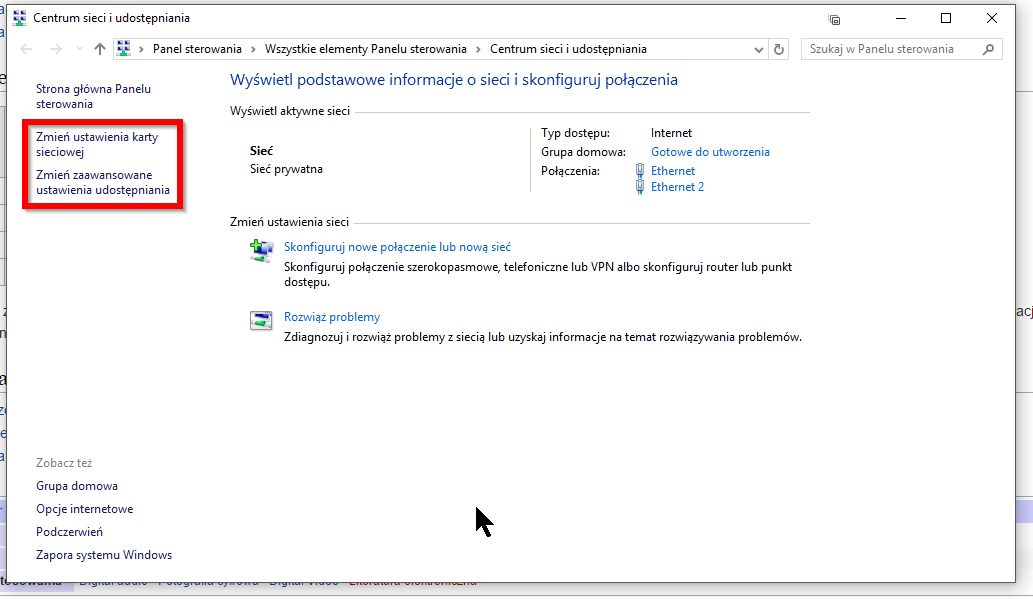This screenshot has height=599, width=1033.
Task: Go to Strona główna Panelu sterowania
Action: tap(93, 96)
